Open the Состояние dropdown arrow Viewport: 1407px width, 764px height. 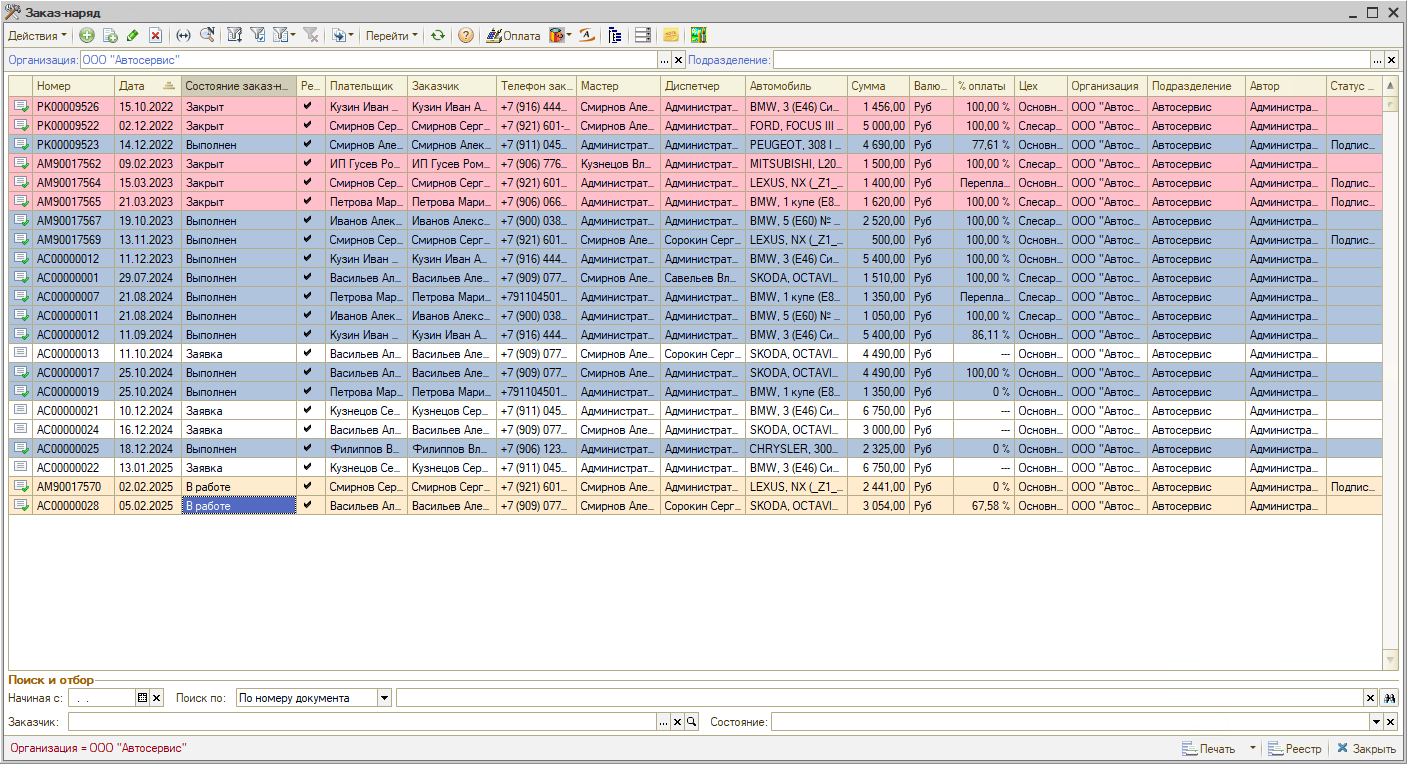(x=1376, y=722)
